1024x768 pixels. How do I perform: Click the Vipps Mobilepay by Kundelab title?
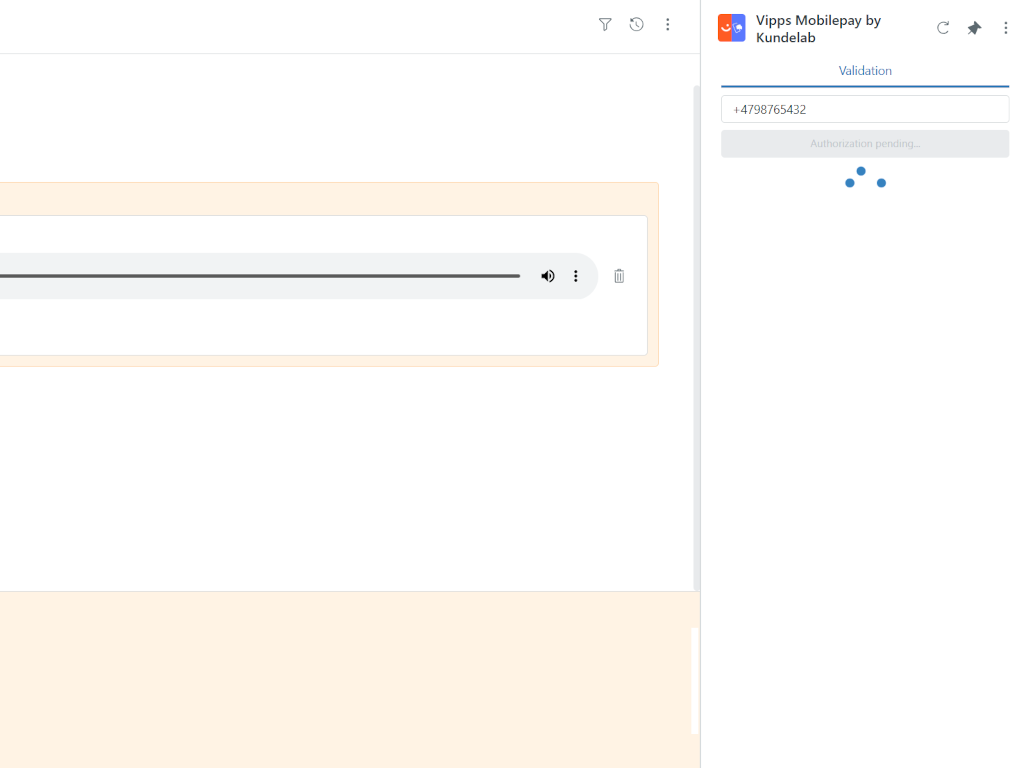pyautogui.click(x=818, y=29)
